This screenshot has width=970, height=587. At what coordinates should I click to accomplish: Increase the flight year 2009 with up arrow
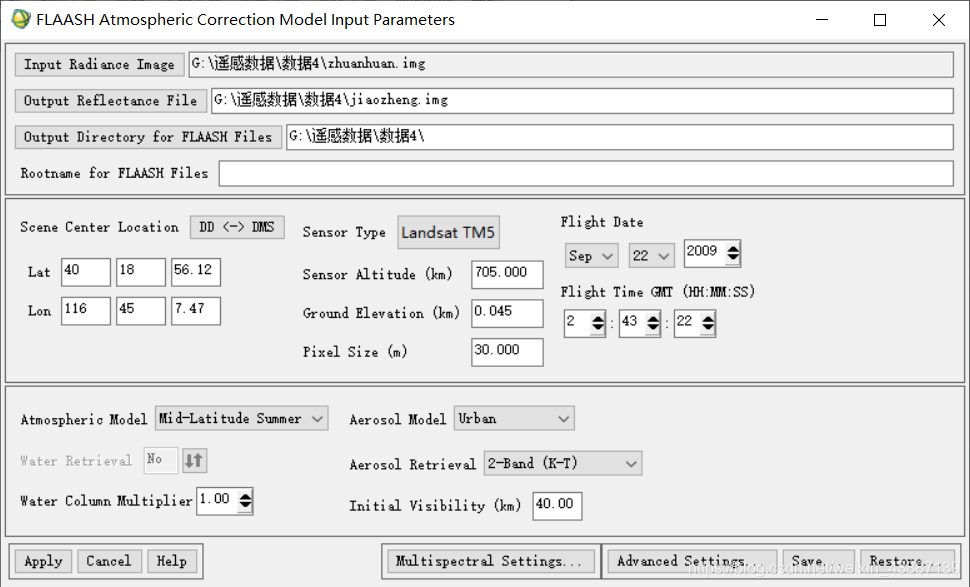click(x=733, y=249)
